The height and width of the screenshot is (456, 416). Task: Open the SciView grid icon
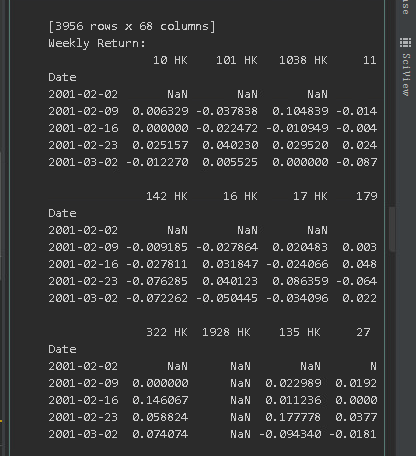(x=405, y=43)
